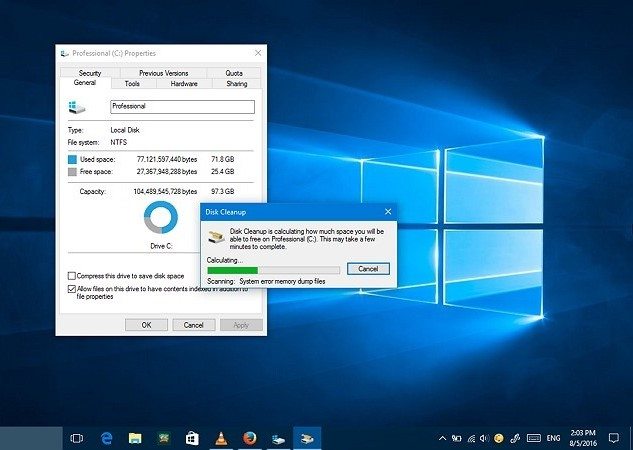The width and height of the screenshot is (633, 450).
Task: Launch VLC media player from the taskbar
Action: coord(221,438)
